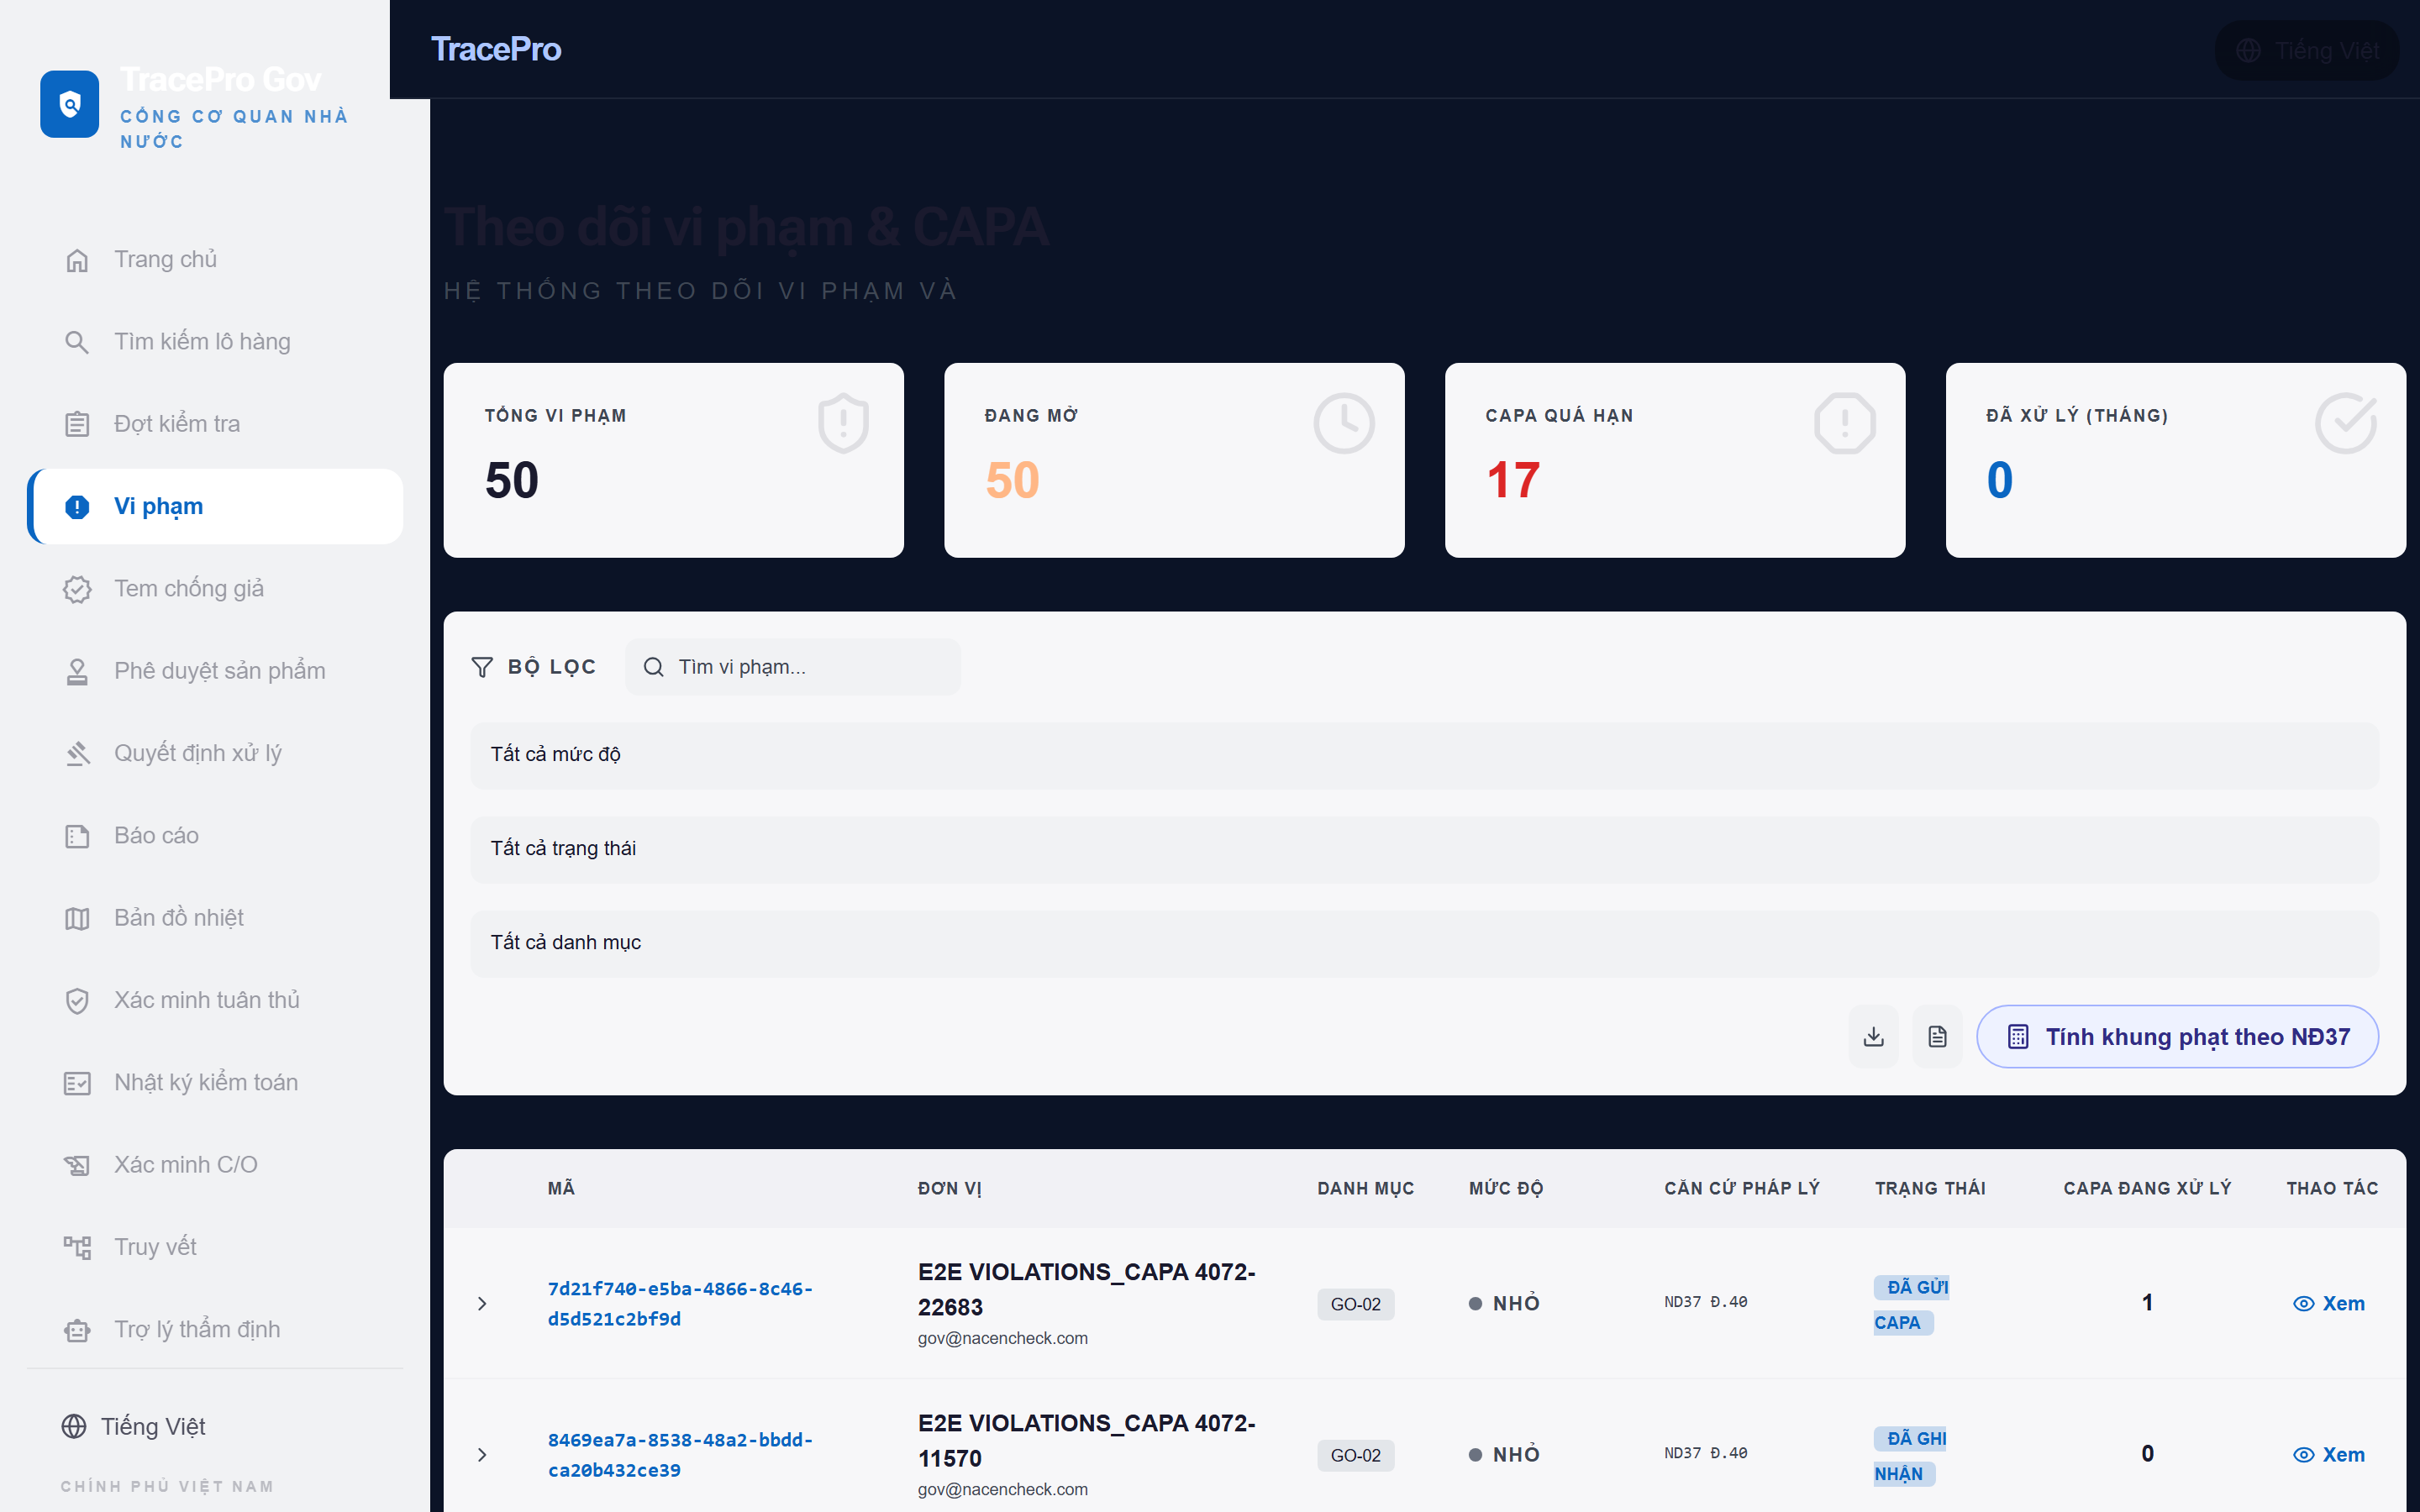
Task: Click Trợ lý thẩm định robot icon
Action: click(77, 1330)
